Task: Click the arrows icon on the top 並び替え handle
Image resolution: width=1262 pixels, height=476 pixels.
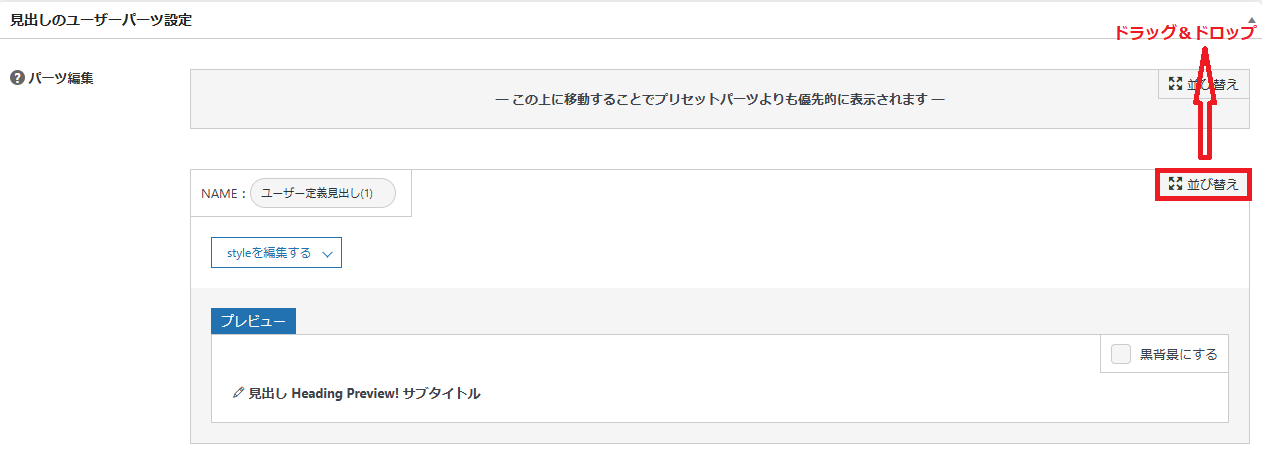Action: coord(1175,84)
